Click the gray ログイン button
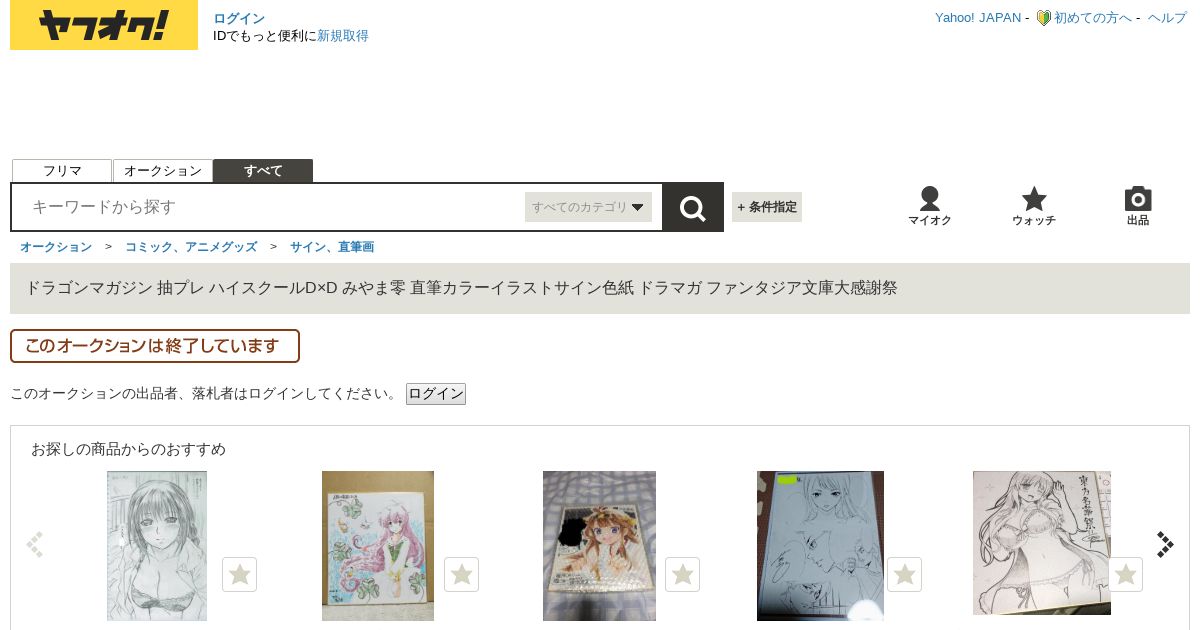The width and height of the screenshot is (1200, 630). [x=436, y=394]
